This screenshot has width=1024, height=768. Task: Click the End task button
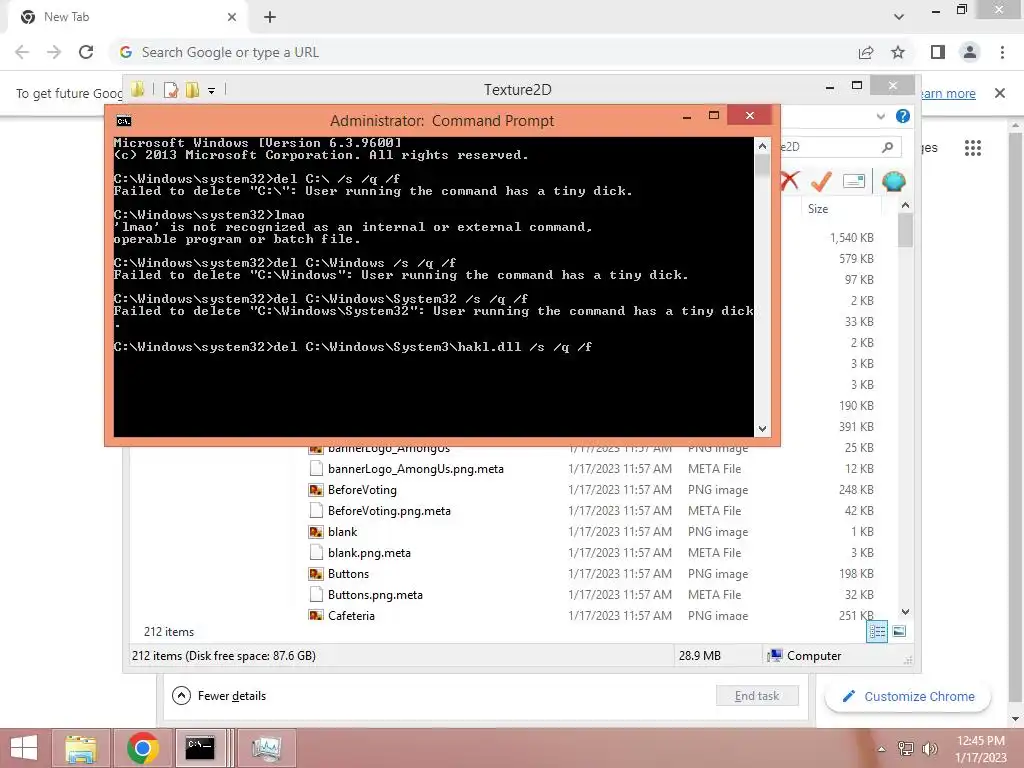757,696
